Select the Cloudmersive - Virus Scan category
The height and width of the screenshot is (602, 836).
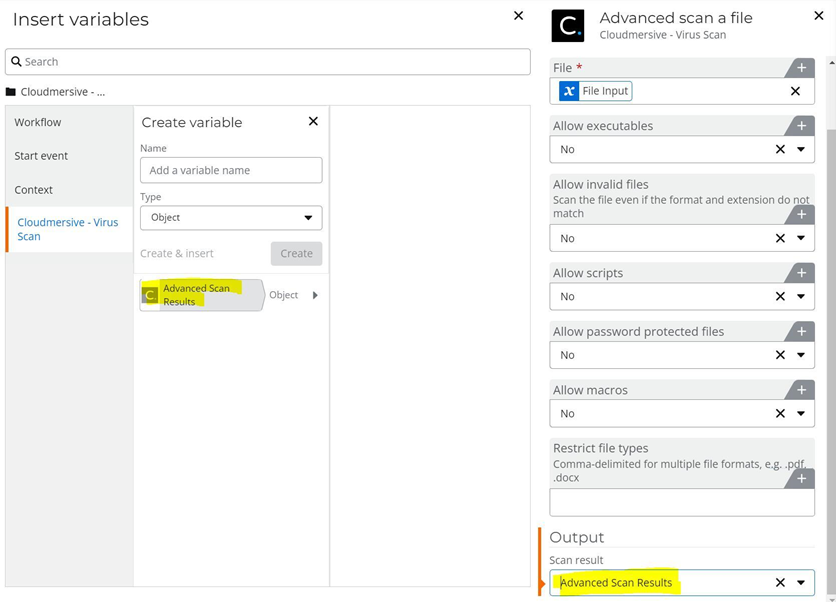pos(68,229)
